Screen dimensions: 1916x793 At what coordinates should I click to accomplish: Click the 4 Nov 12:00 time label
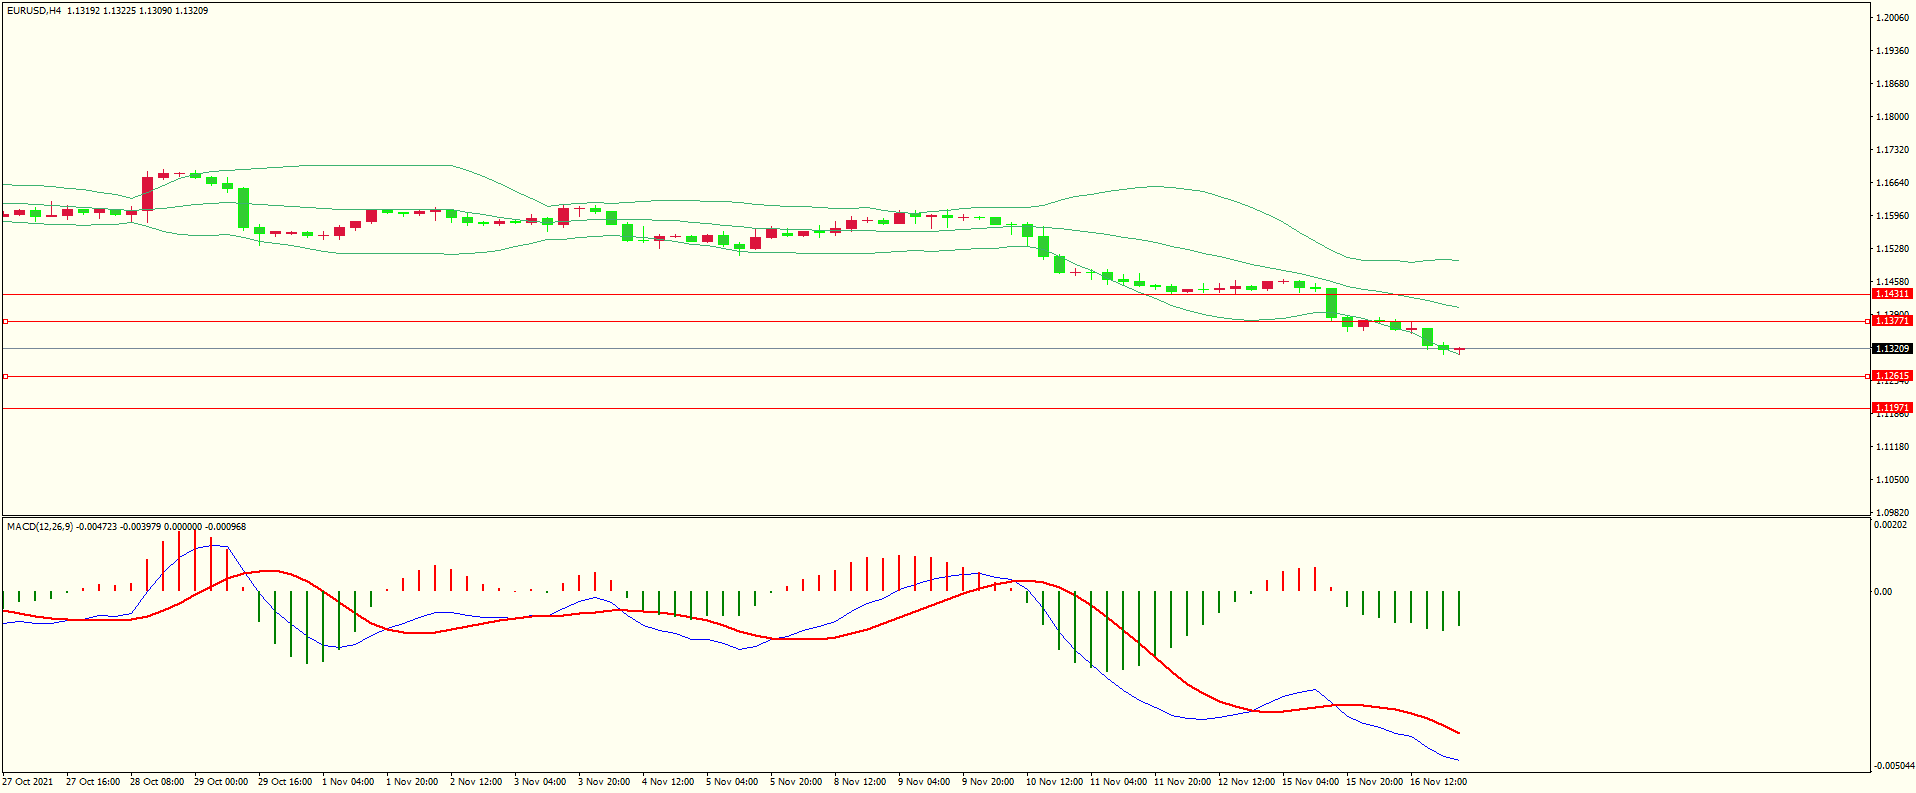pyautogui.click(x=668, y=782)
